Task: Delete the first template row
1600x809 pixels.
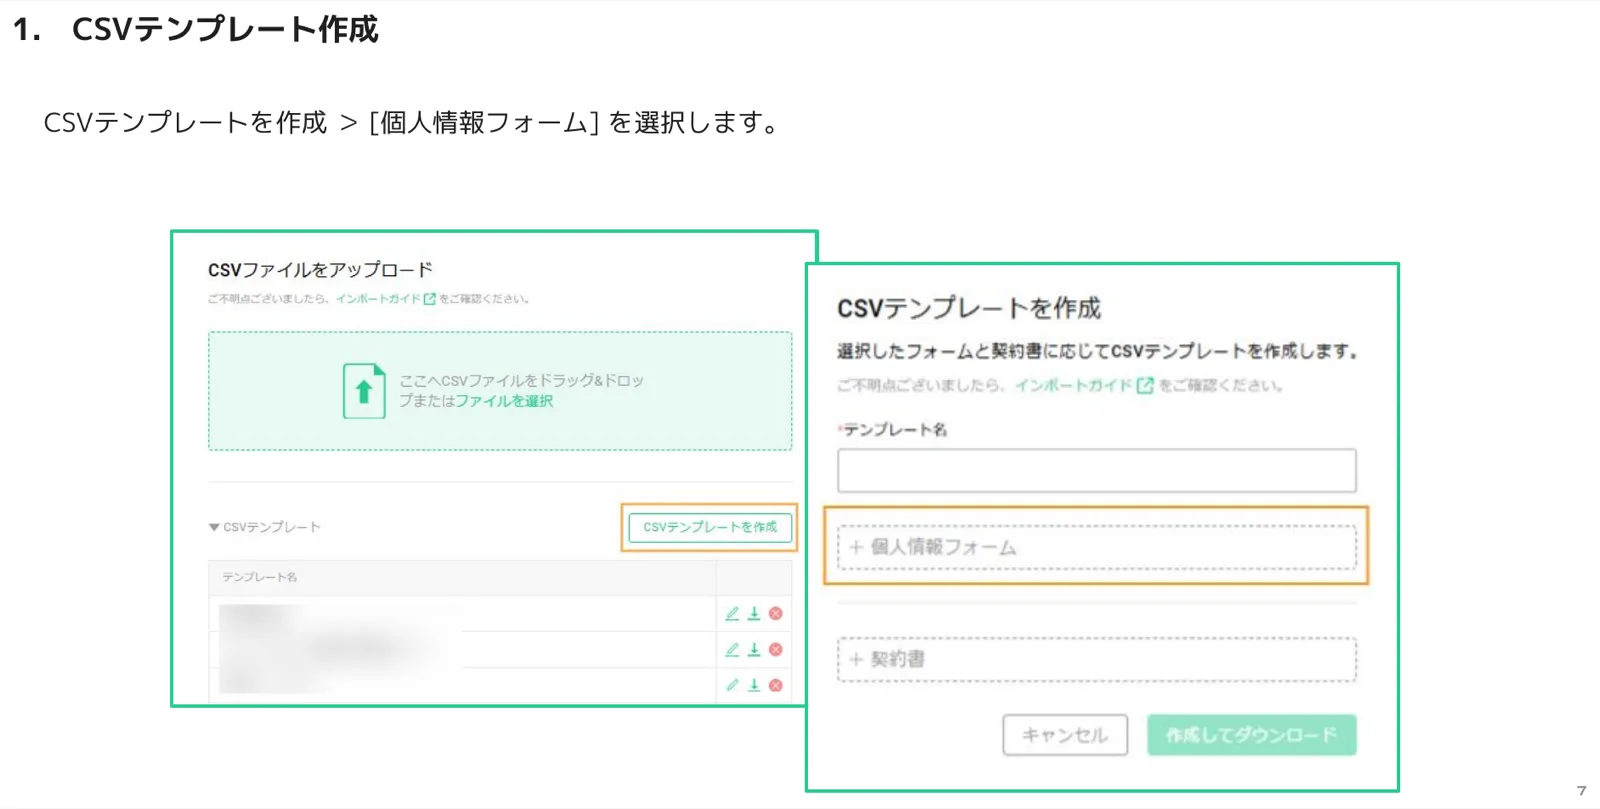Action: [776, 614]
